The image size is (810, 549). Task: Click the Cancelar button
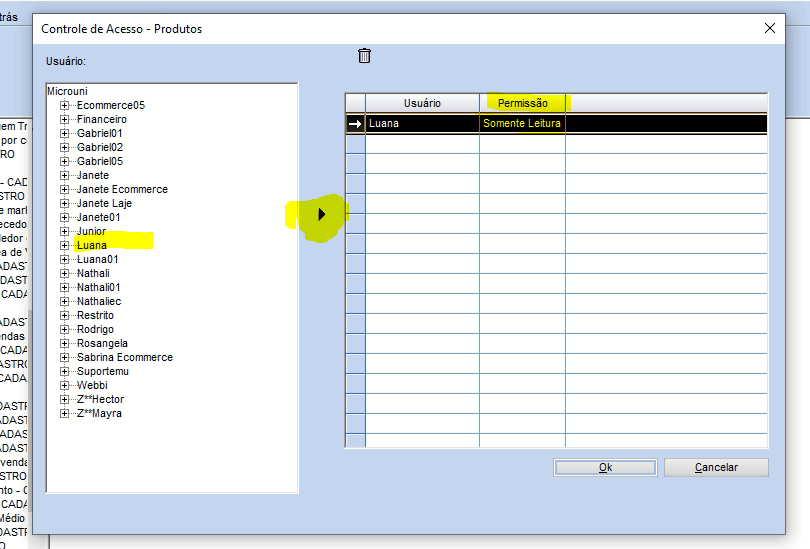tap(716, 467)
